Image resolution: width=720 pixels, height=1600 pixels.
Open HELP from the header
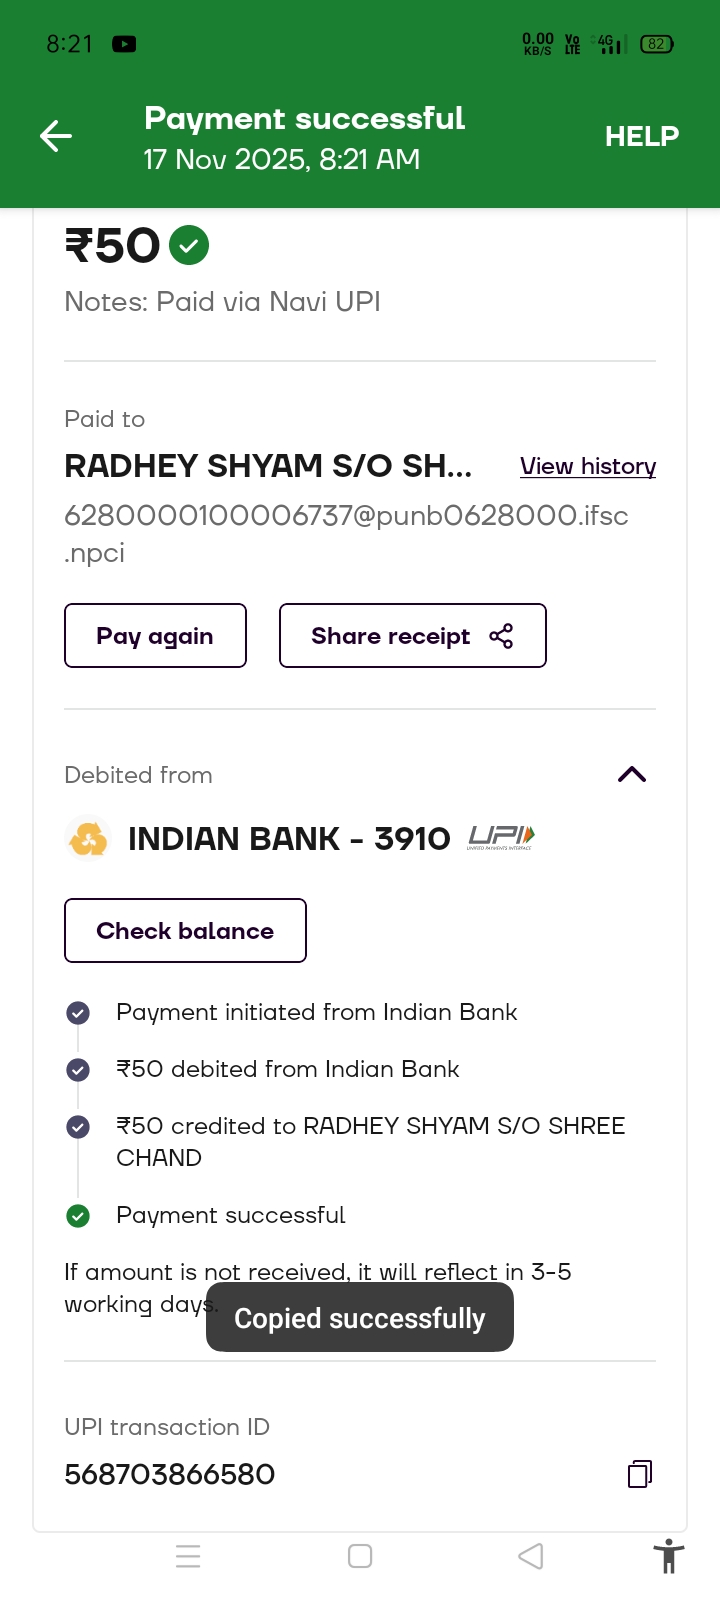pos(641,136)
